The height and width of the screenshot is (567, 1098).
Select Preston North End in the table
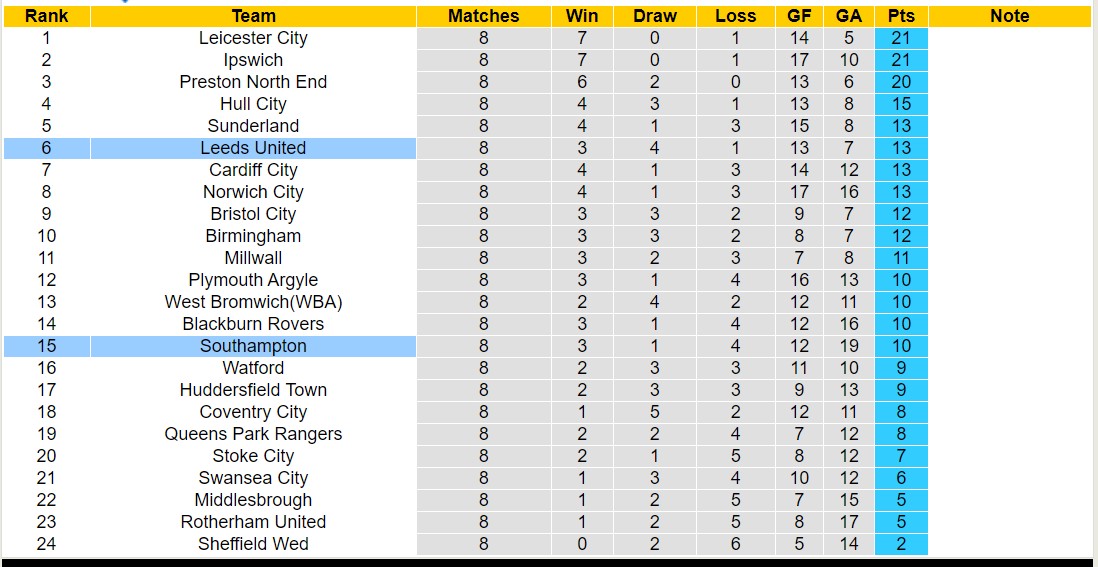[x=253, y=82]
